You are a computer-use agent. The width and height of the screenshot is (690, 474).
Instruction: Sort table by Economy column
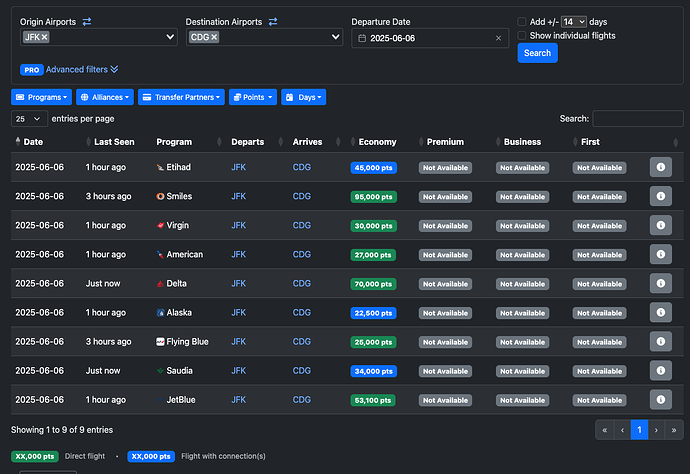377,142
